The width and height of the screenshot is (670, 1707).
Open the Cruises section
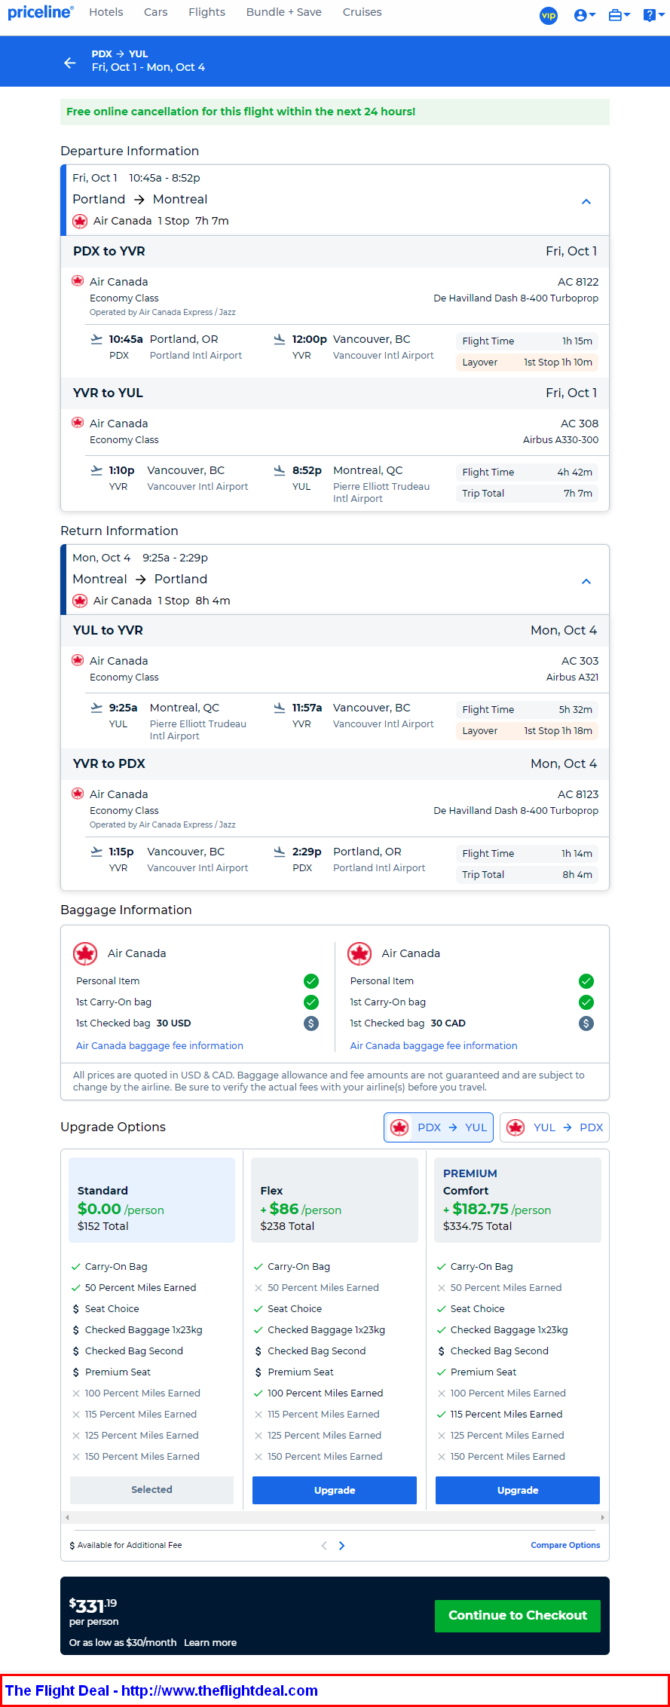click(362, 12)
